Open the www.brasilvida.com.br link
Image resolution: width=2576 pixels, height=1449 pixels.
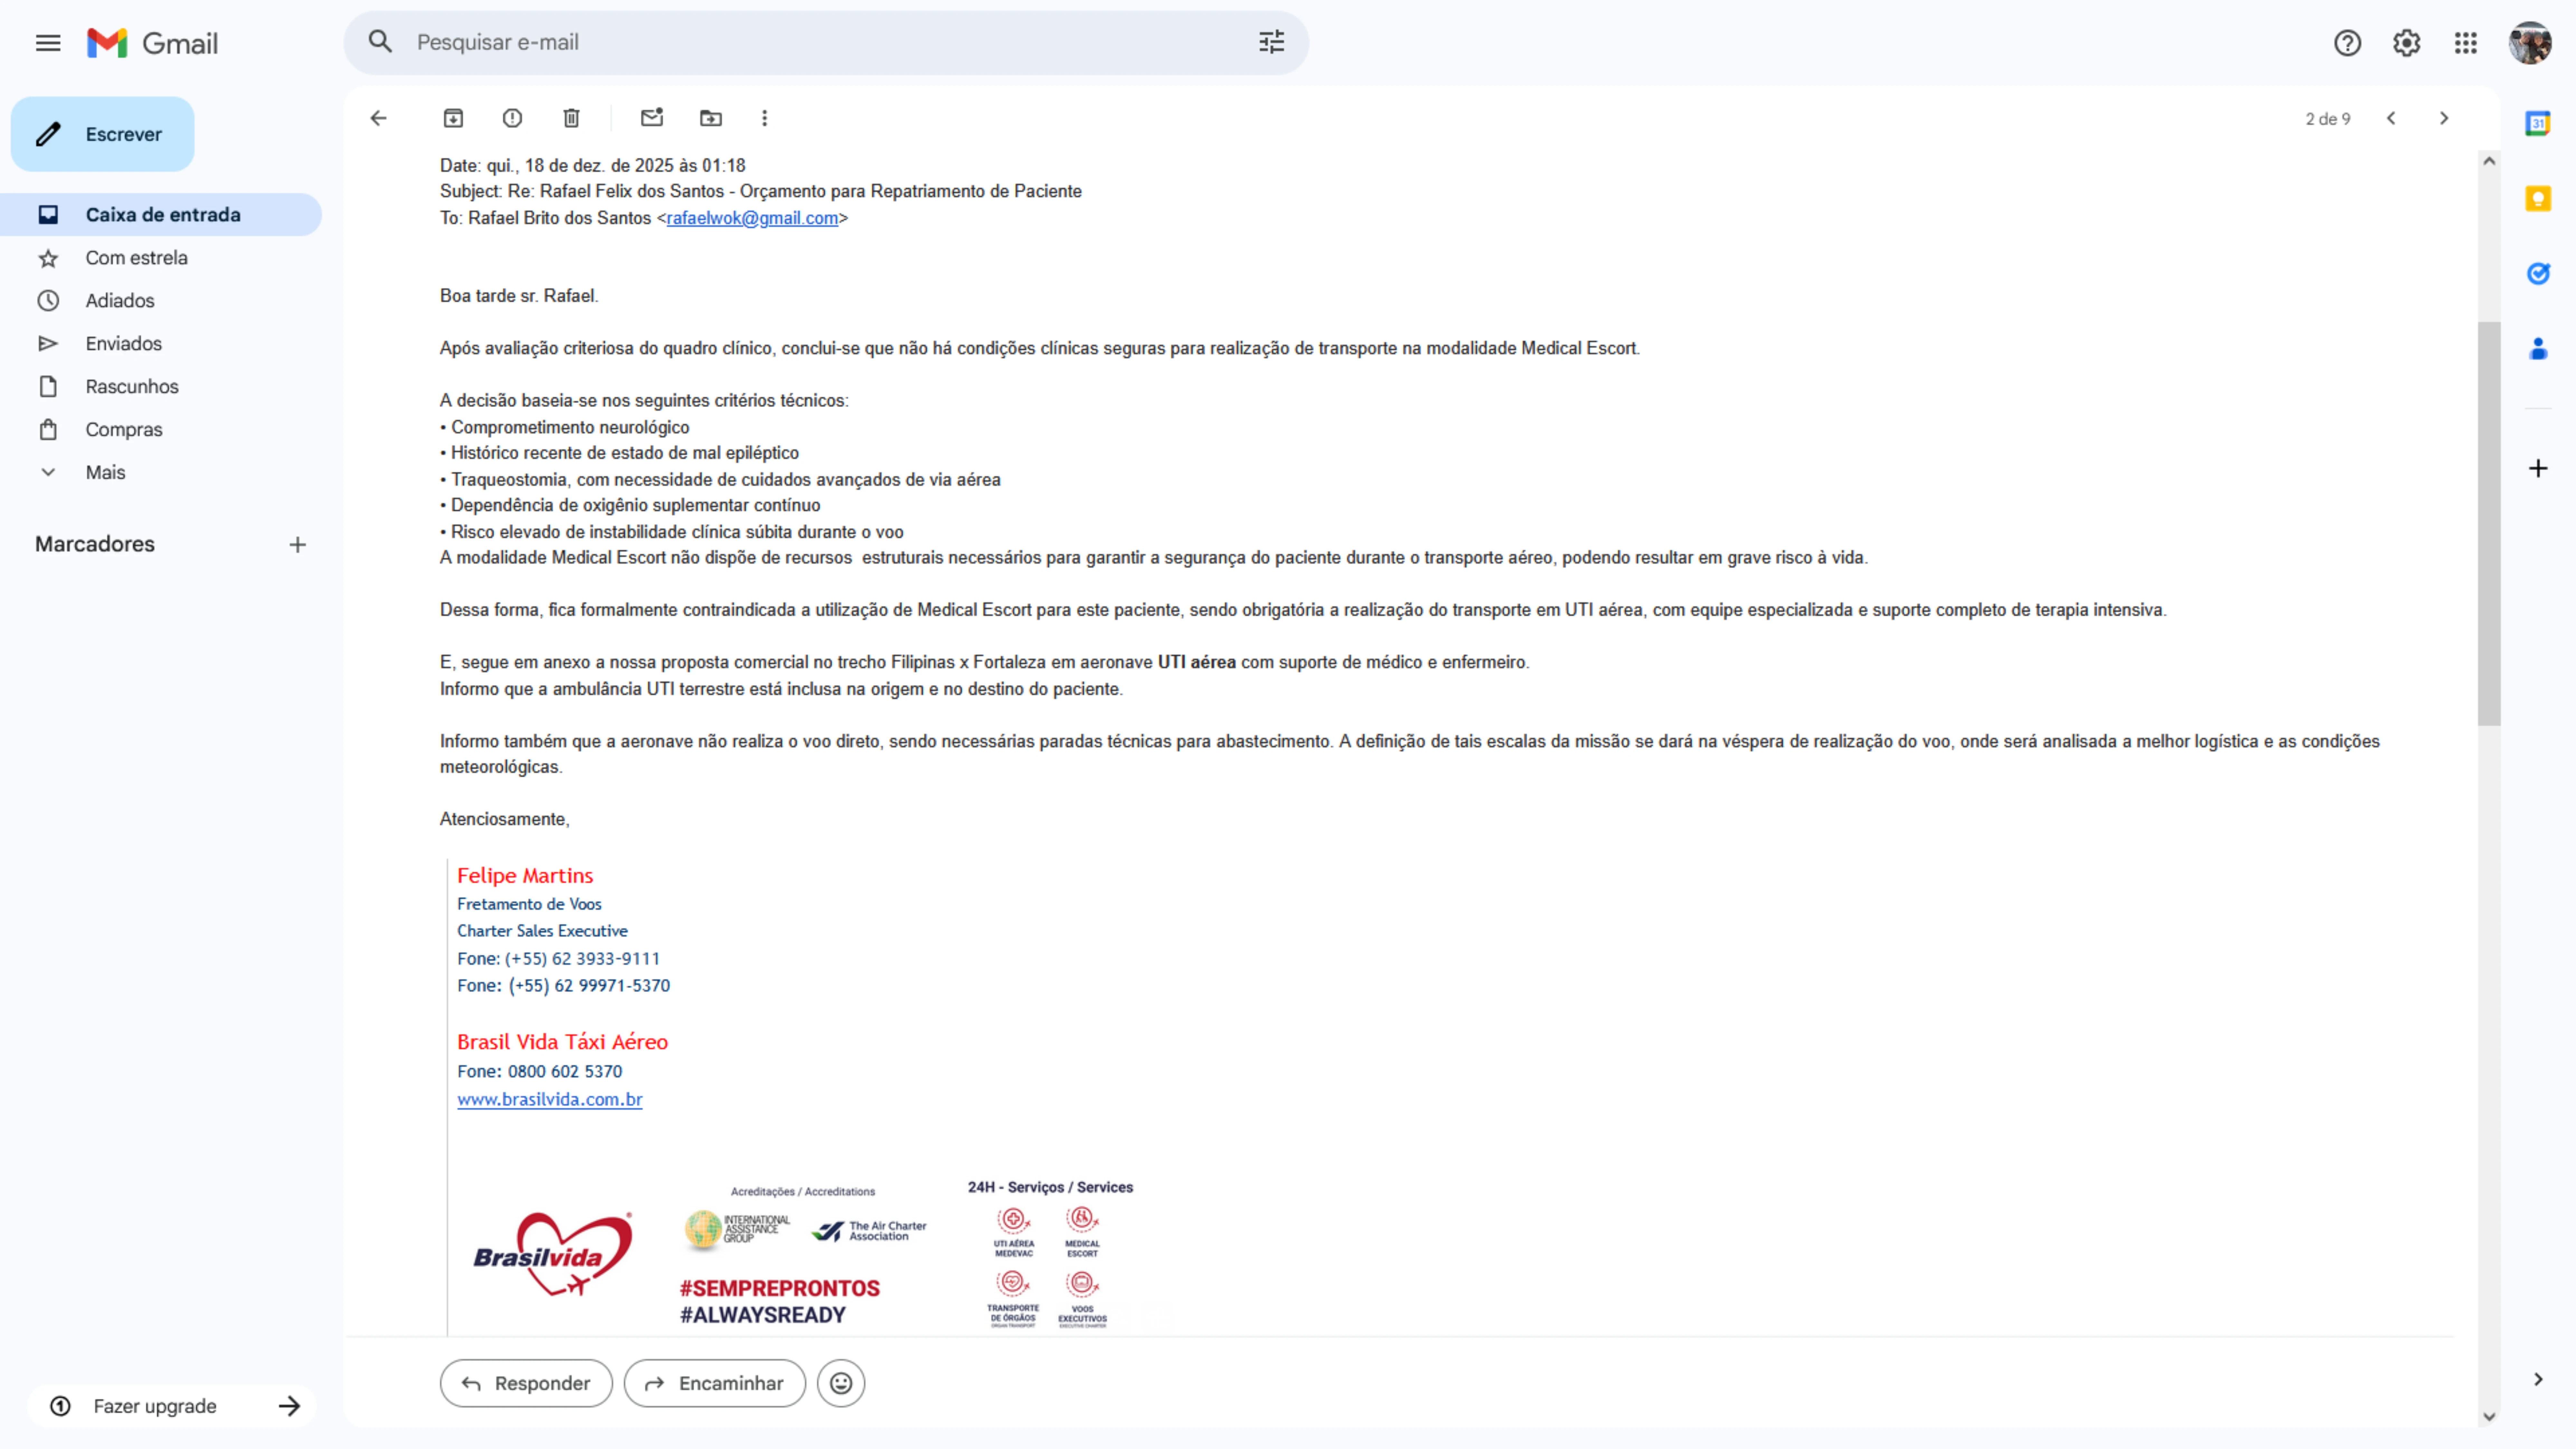(549, 1099)
